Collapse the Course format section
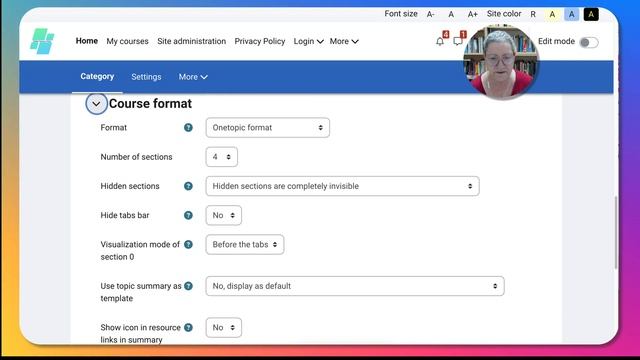Viewport: 640px width, 360px height. 96,104
